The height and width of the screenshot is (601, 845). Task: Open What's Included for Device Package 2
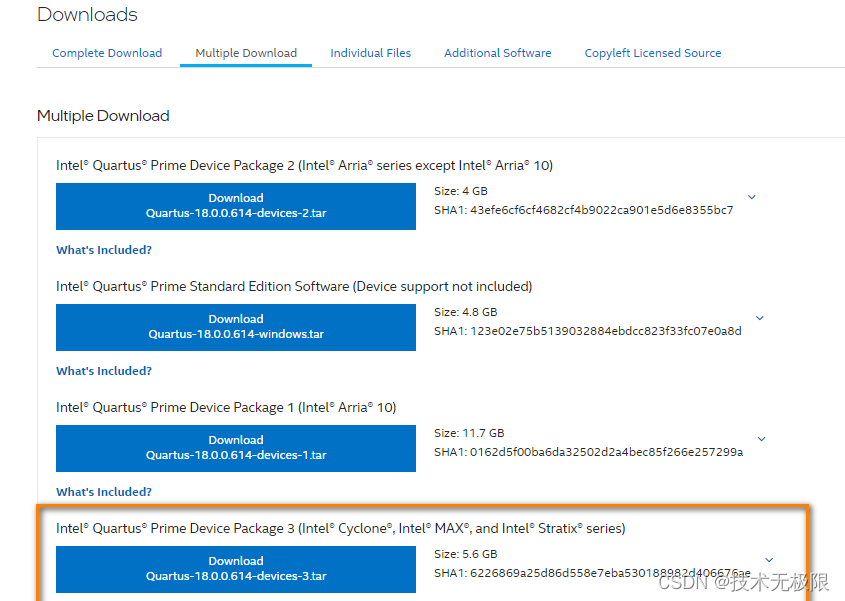(104, 250)
